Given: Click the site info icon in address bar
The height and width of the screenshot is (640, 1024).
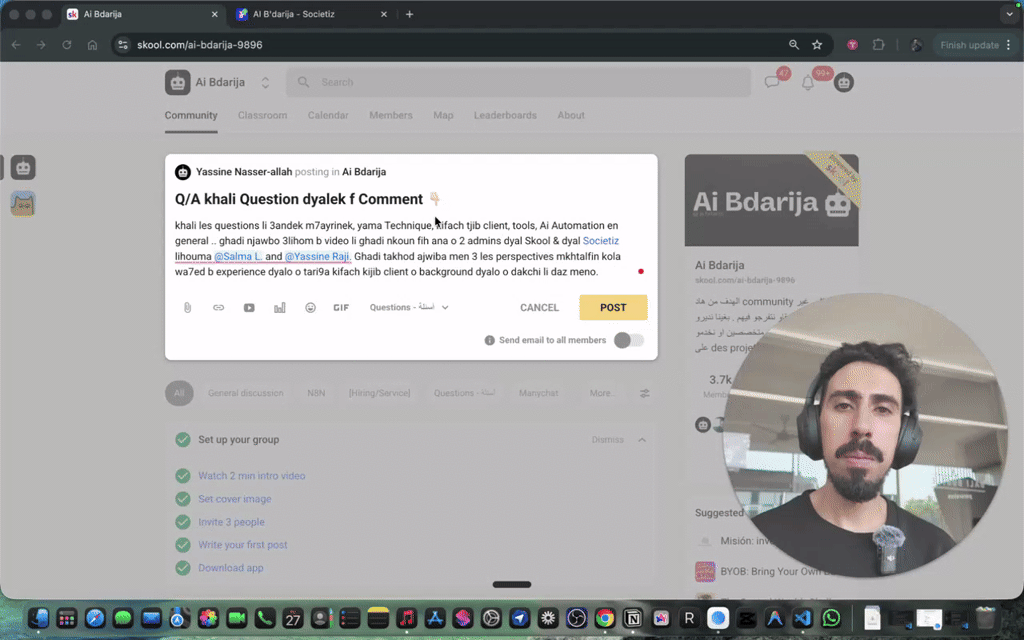Looking at the screenshot, I should (123, 45).
